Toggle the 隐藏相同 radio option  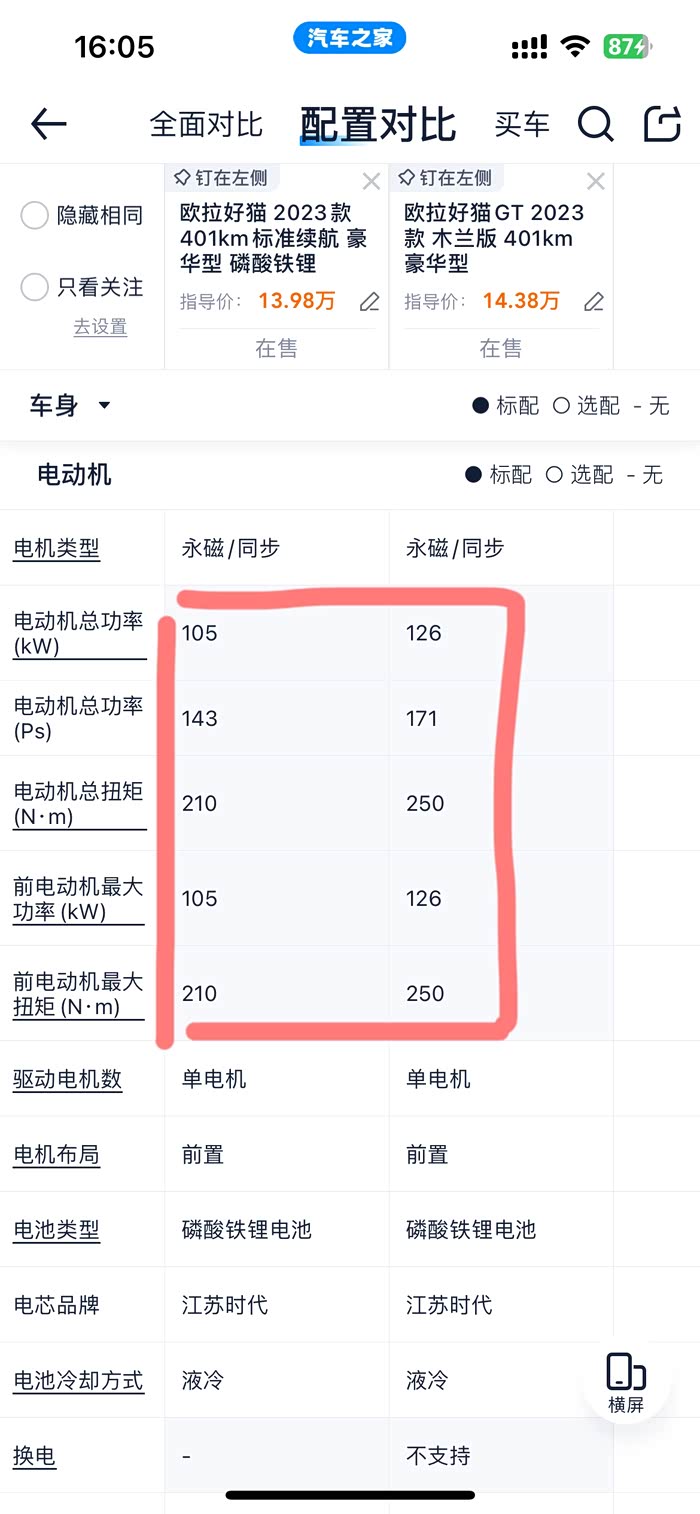35,215
